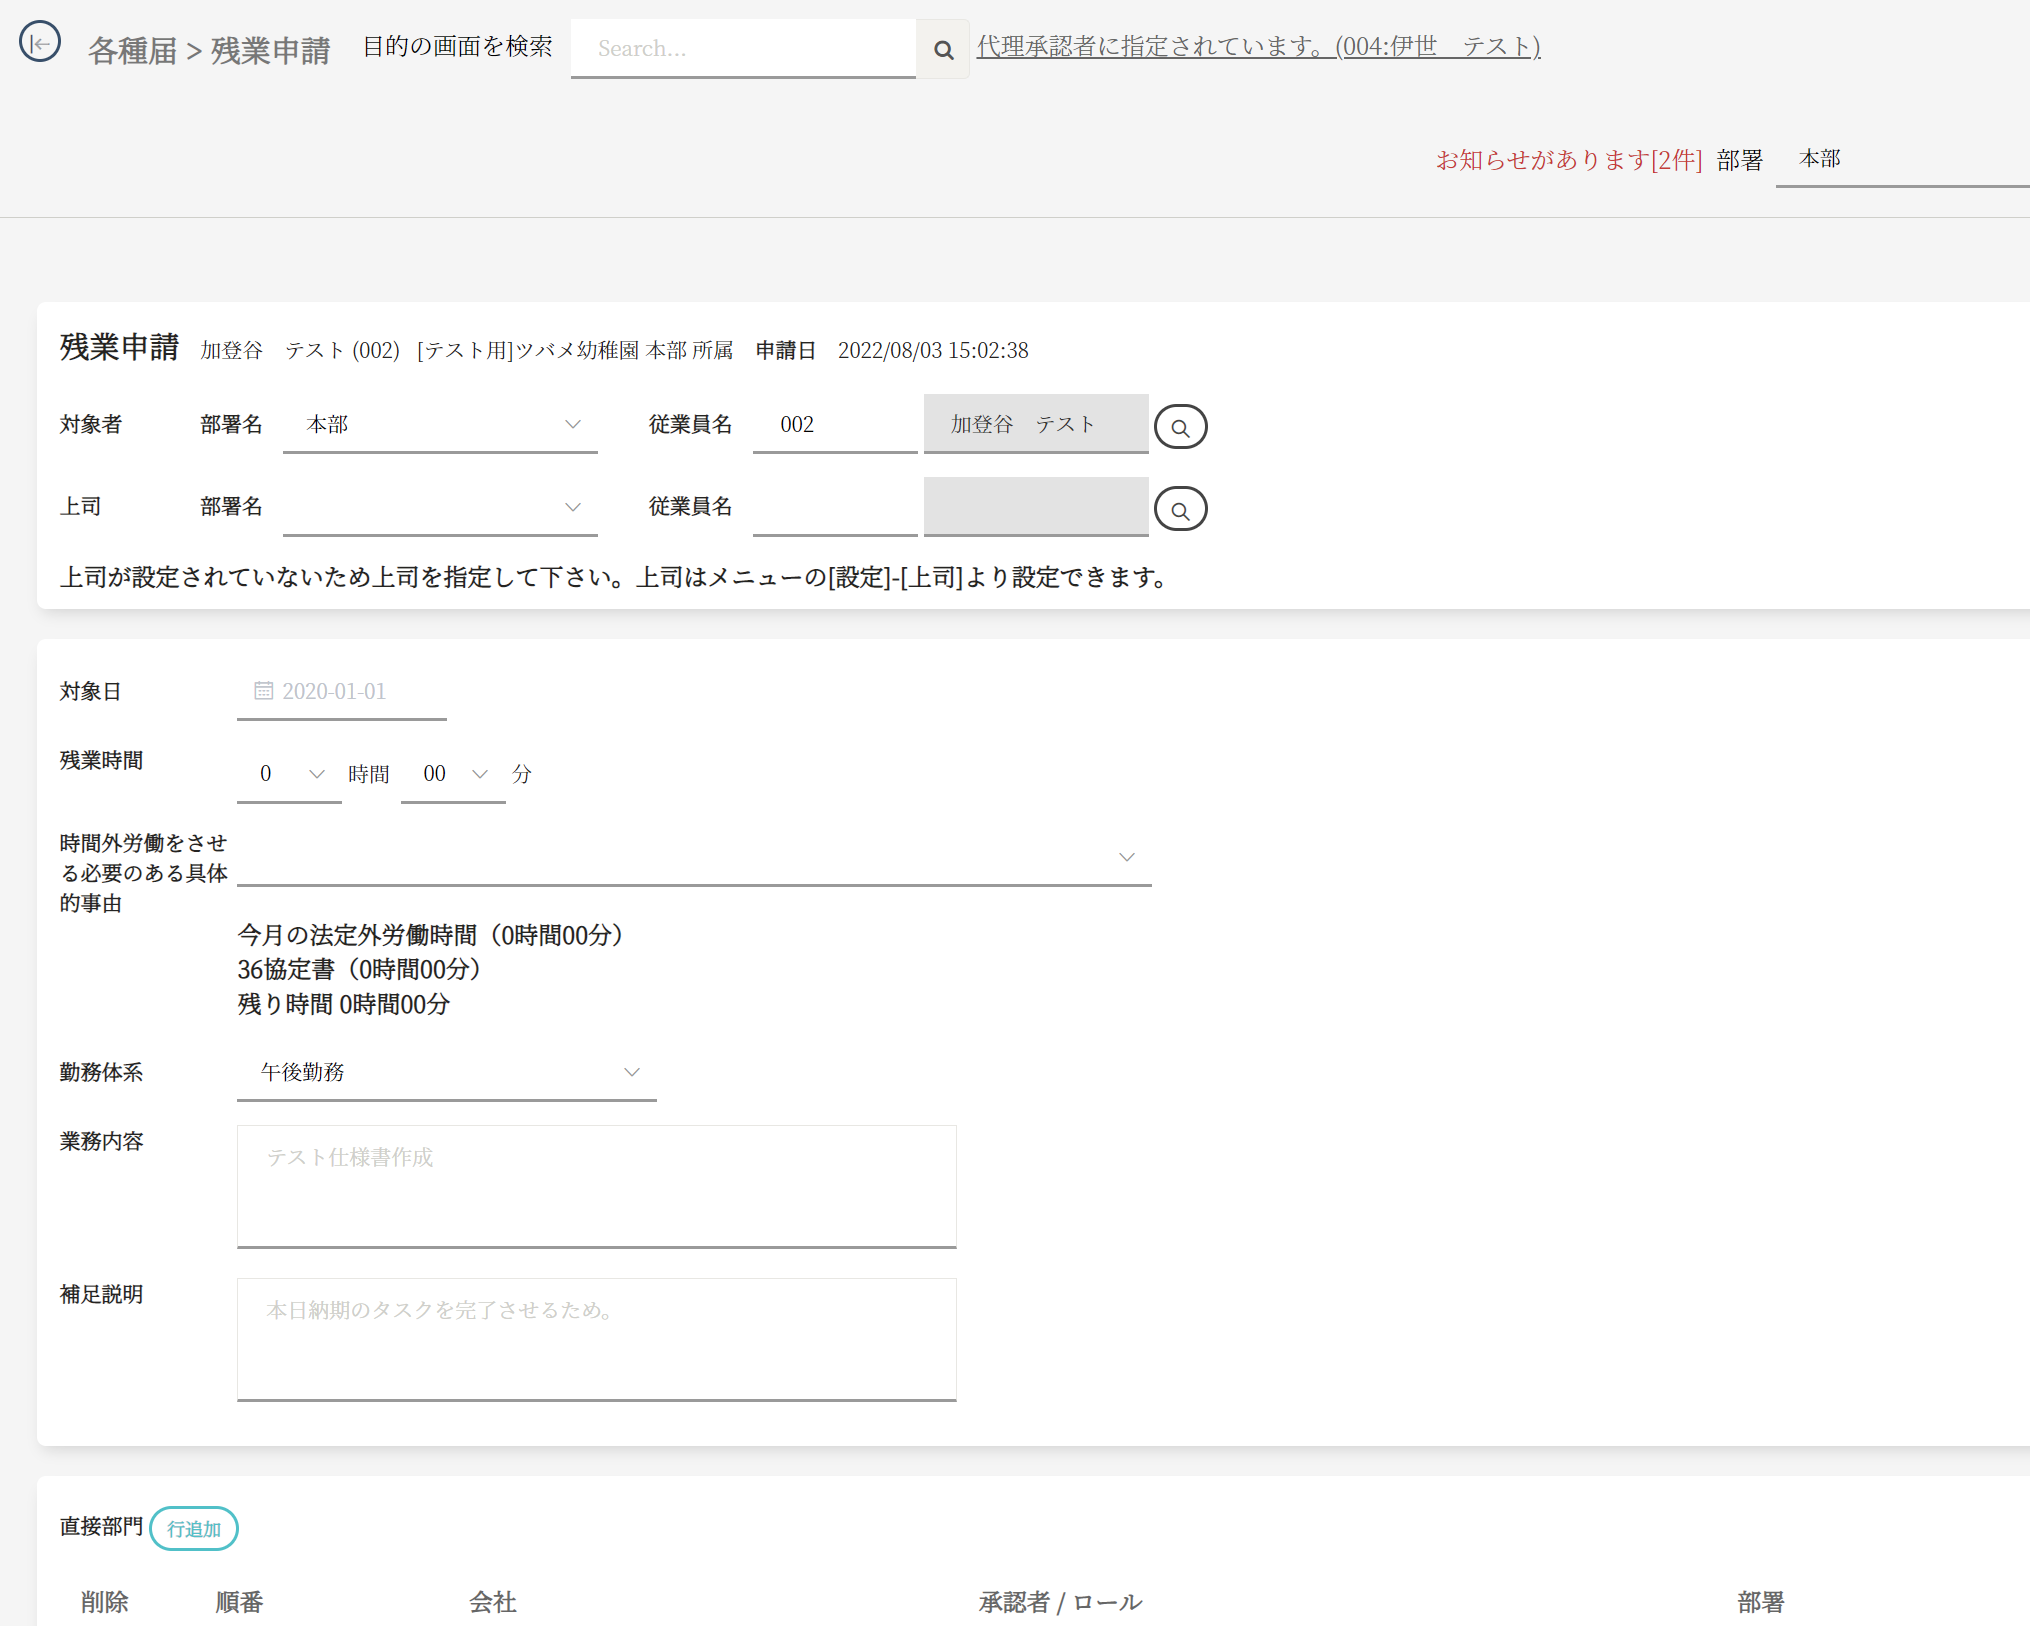
Task: Click the 業務内容 text area
Action: coord(596,1186)
